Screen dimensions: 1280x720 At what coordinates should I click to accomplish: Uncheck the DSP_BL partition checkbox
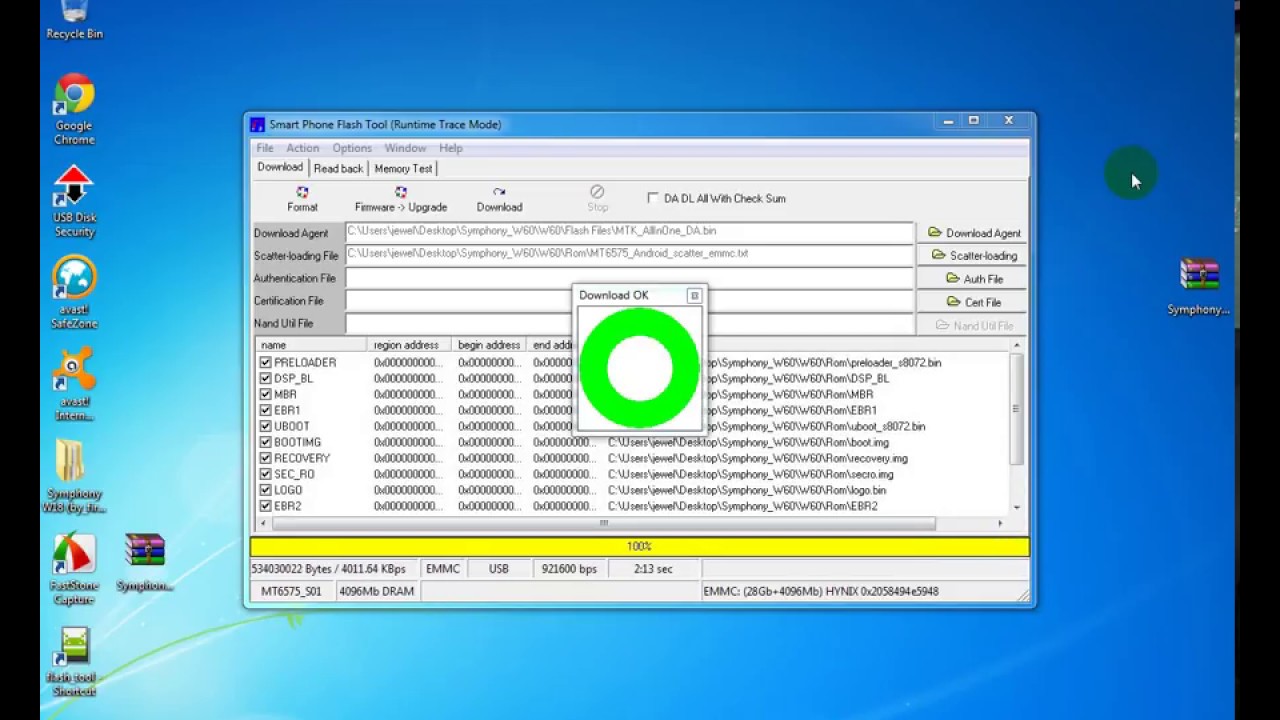click(265, 378)
